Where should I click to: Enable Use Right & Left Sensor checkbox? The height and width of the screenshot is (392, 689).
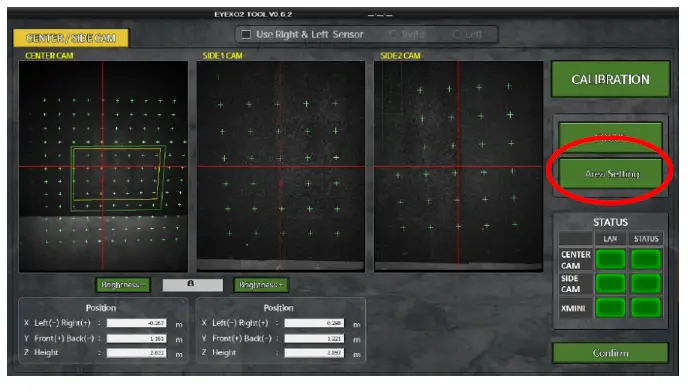(x=246, y=34)
